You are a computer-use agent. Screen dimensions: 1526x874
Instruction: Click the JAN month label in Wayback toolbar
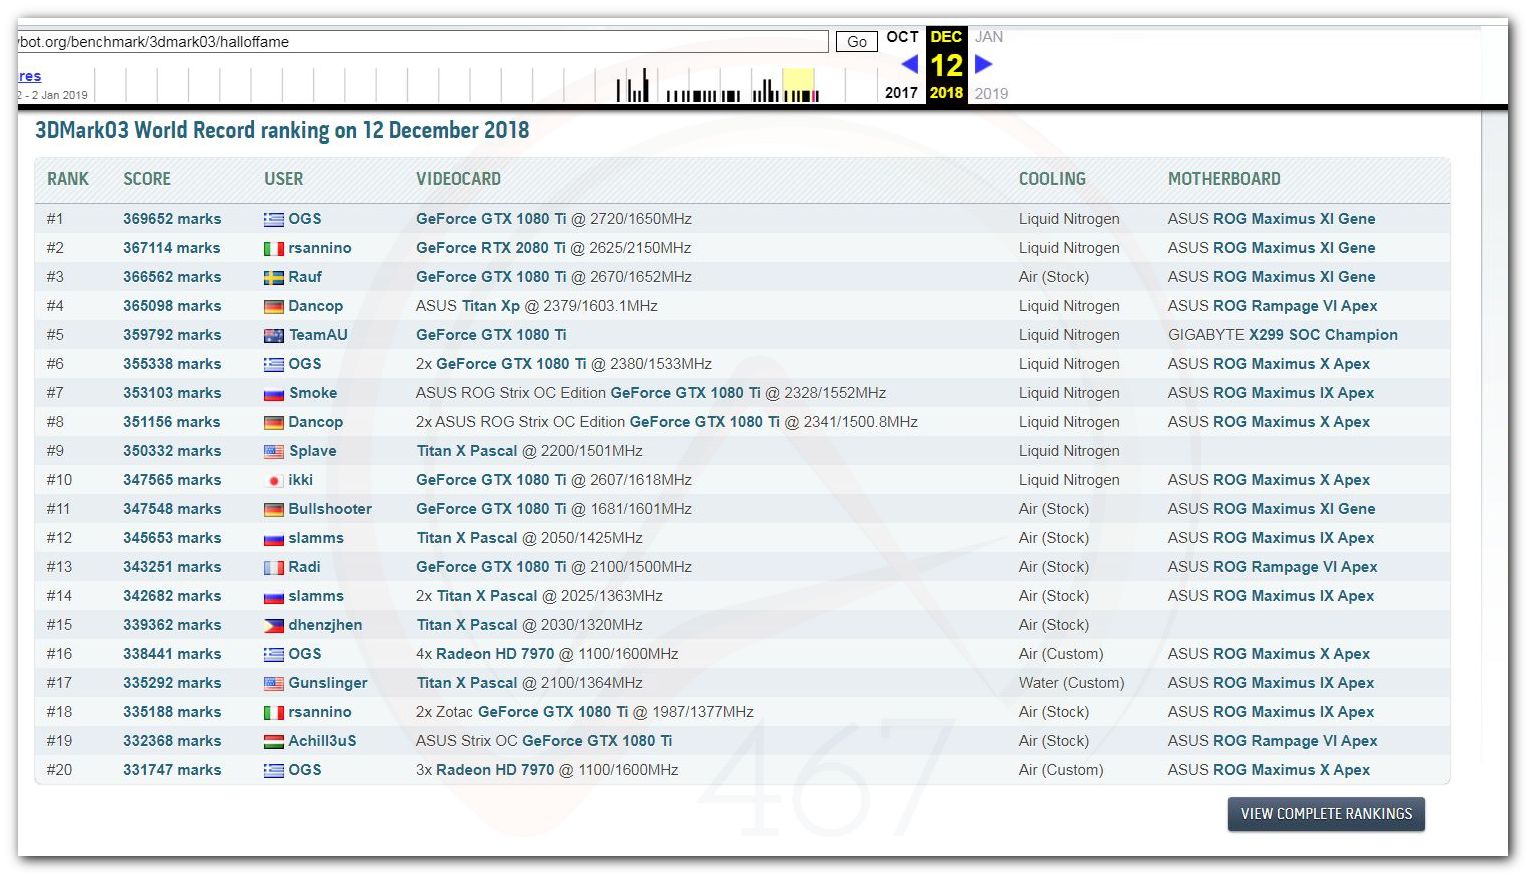point(989,37)
